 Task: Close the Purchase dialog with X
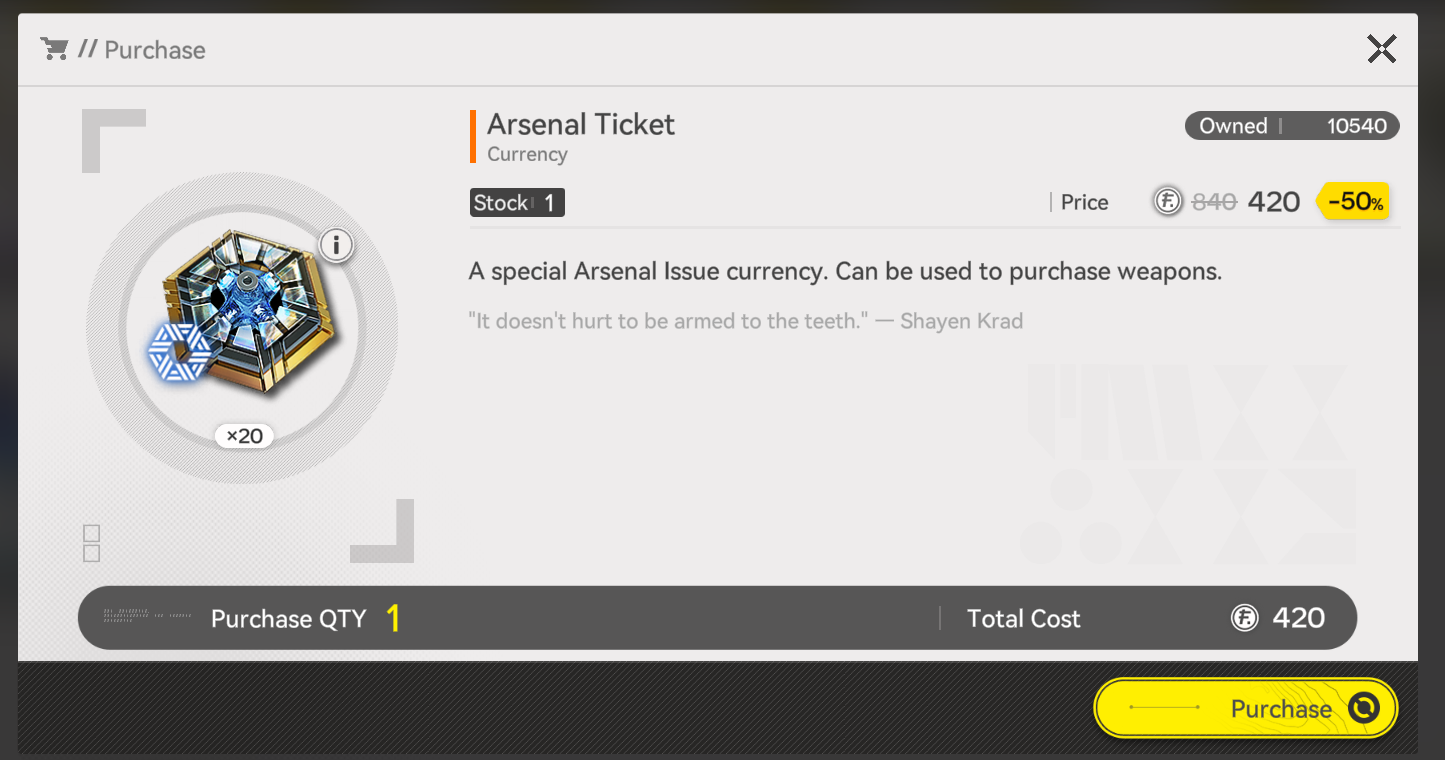[x=1381, y=49]
